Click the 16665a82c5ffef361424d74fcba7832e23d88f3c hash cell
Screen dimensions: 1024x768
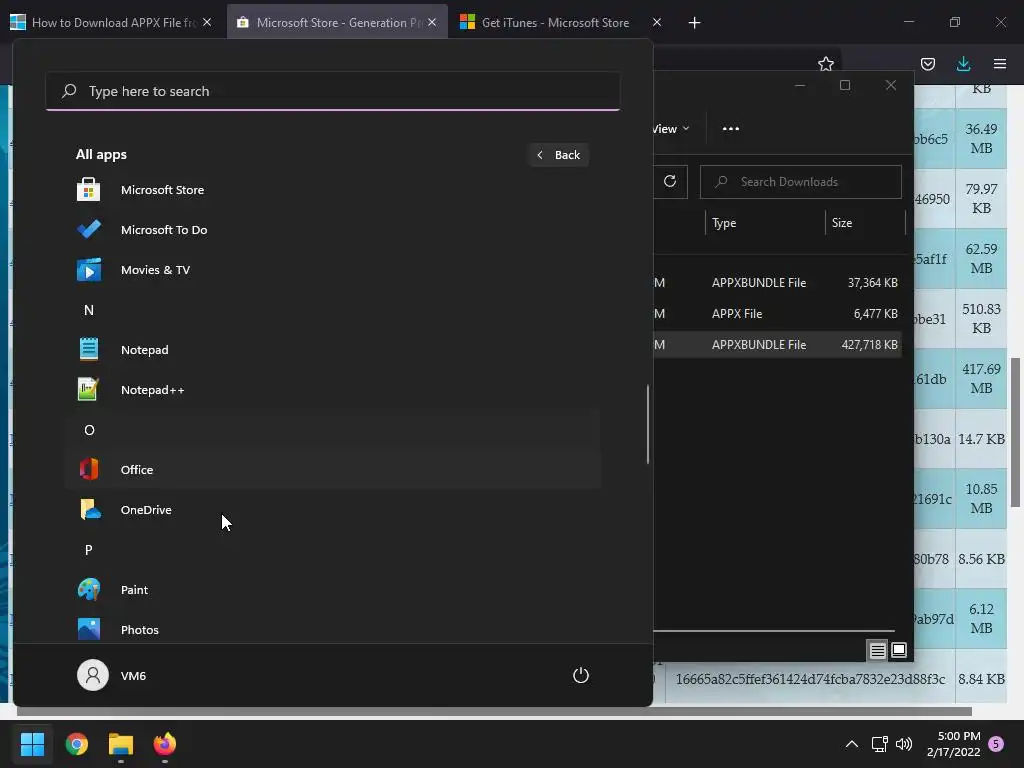(810, 679)
